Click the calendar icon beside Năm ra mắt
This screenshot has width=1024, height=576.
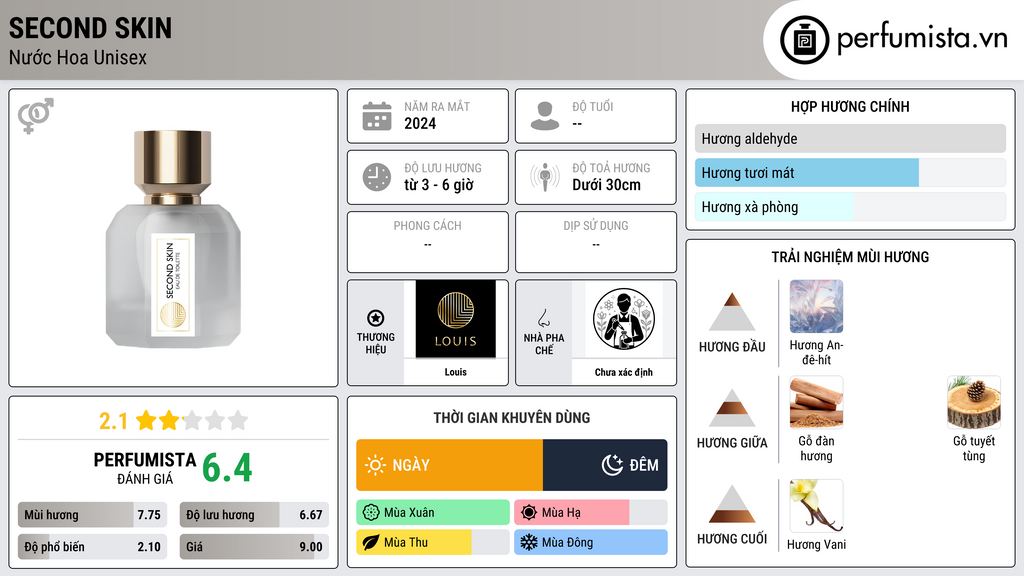377,116
